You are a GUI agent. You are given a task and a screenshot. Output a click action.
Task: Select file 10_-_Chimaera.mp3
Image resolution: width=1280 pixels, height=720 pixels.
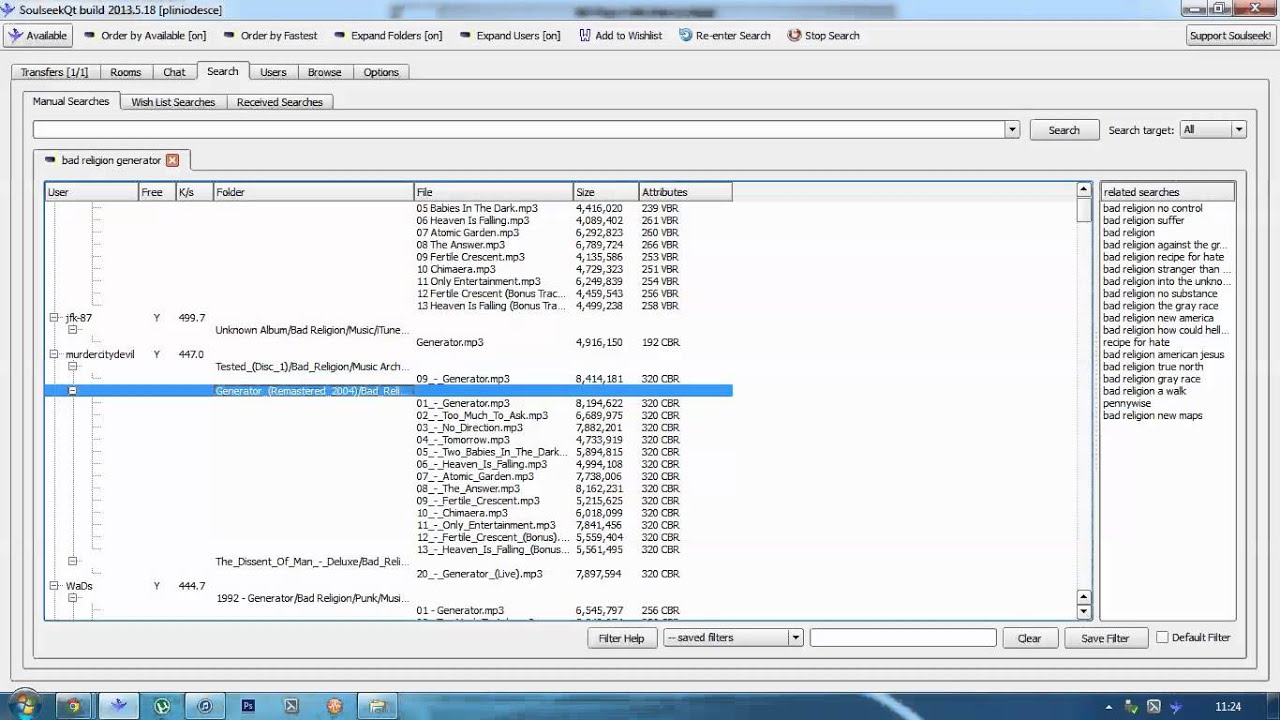point(463,513)
